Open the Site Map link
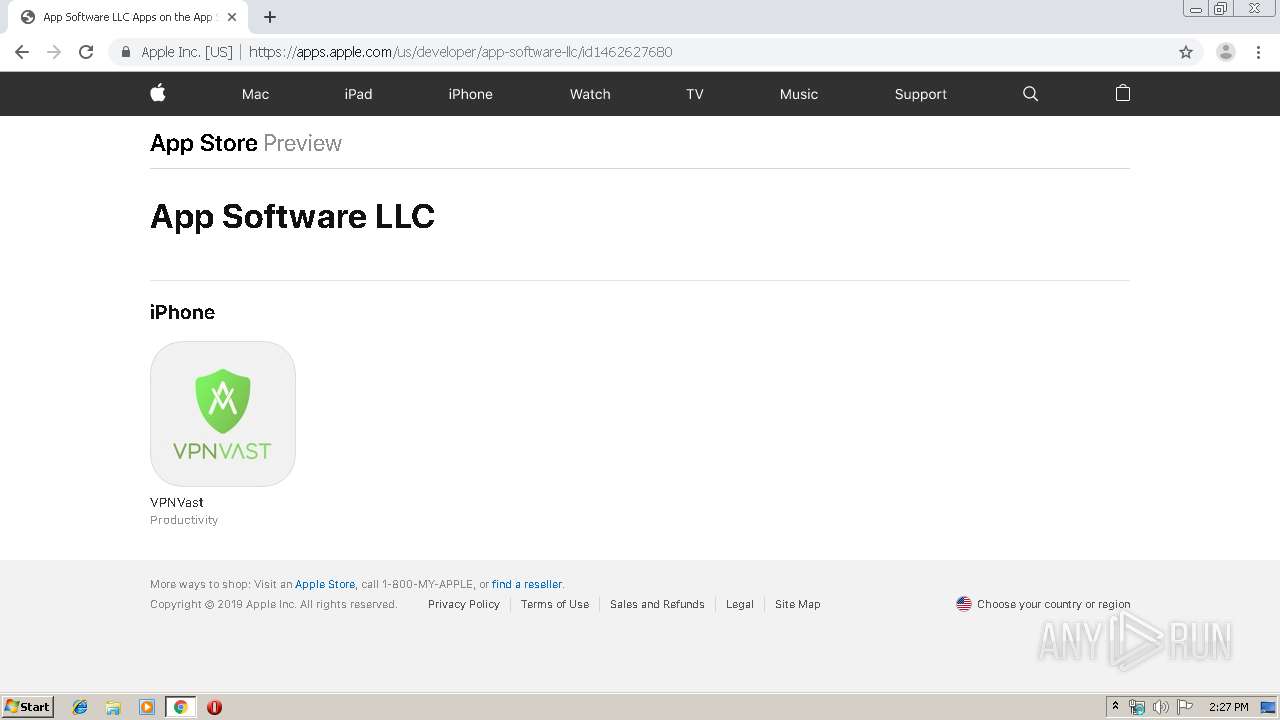The image size is (1280, 720). pyautogui.click(x=797, y=604)
